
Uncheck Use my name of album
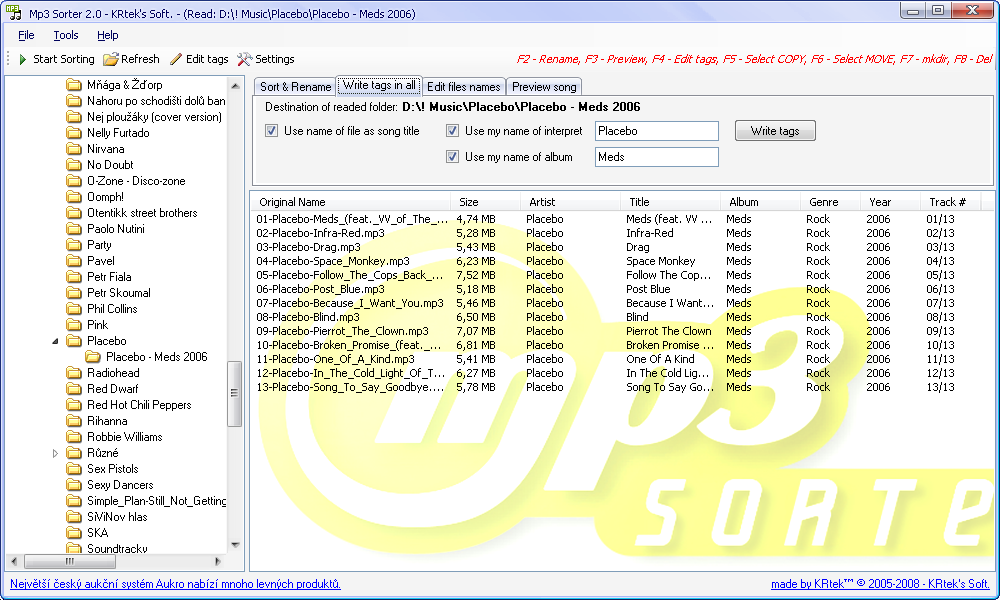452,156
